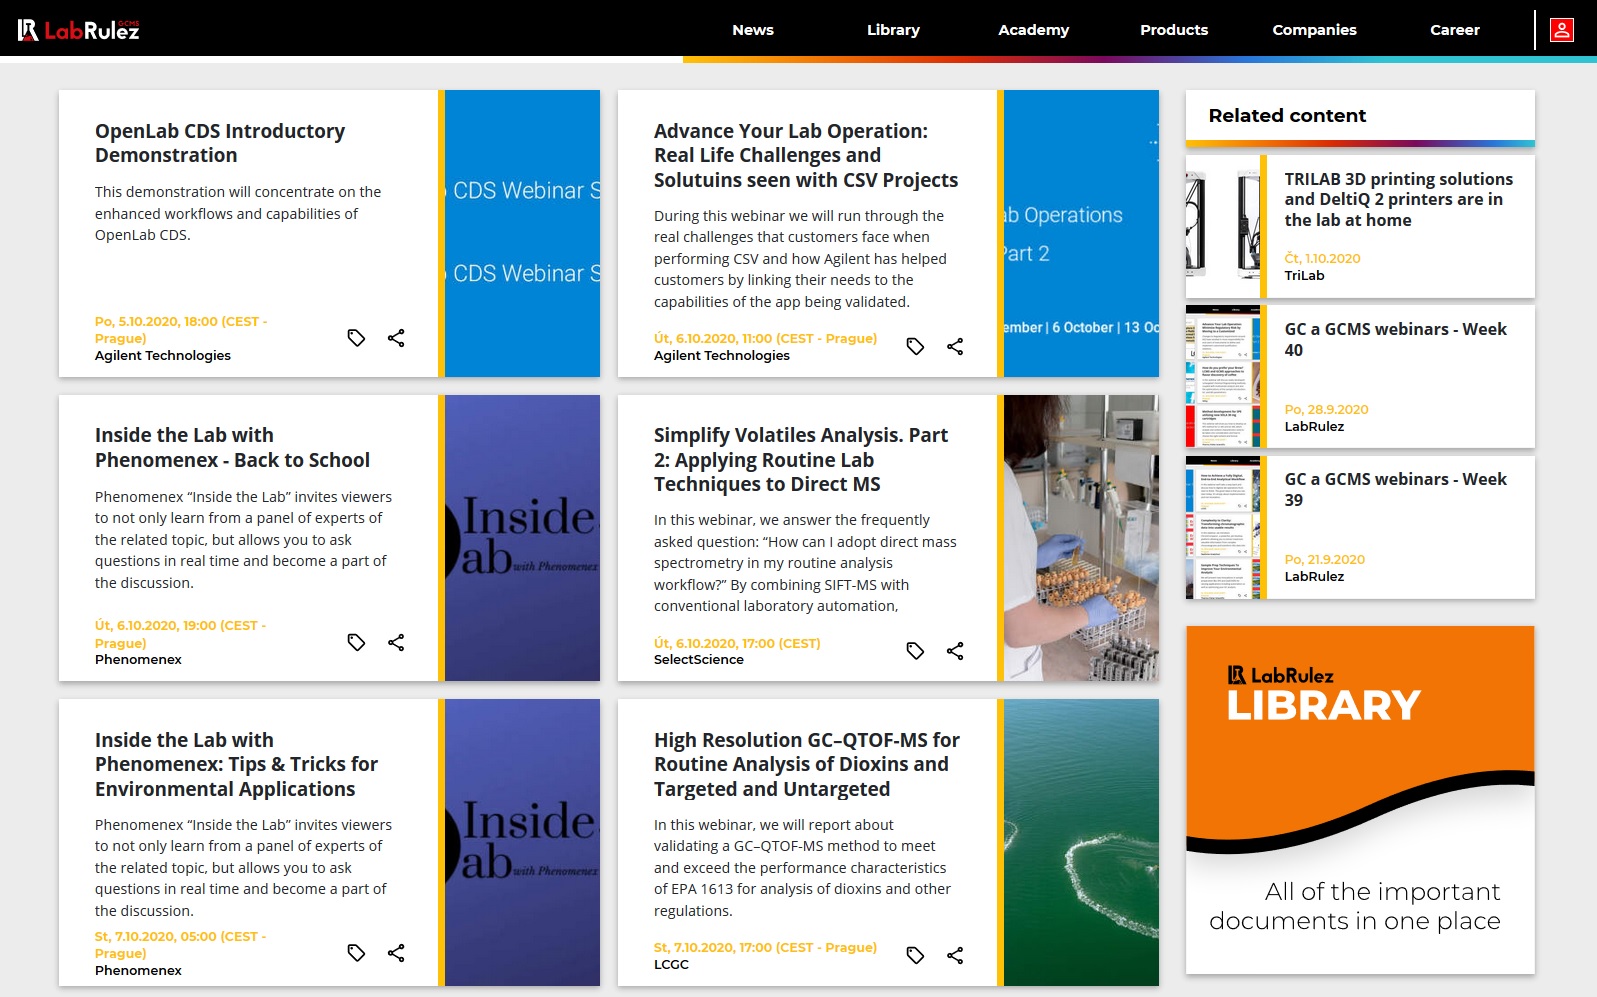Click date Út, 6.10.2020, 11:00 text
The height and width of the screenshot is (997, 1597).
click(765, 338)
